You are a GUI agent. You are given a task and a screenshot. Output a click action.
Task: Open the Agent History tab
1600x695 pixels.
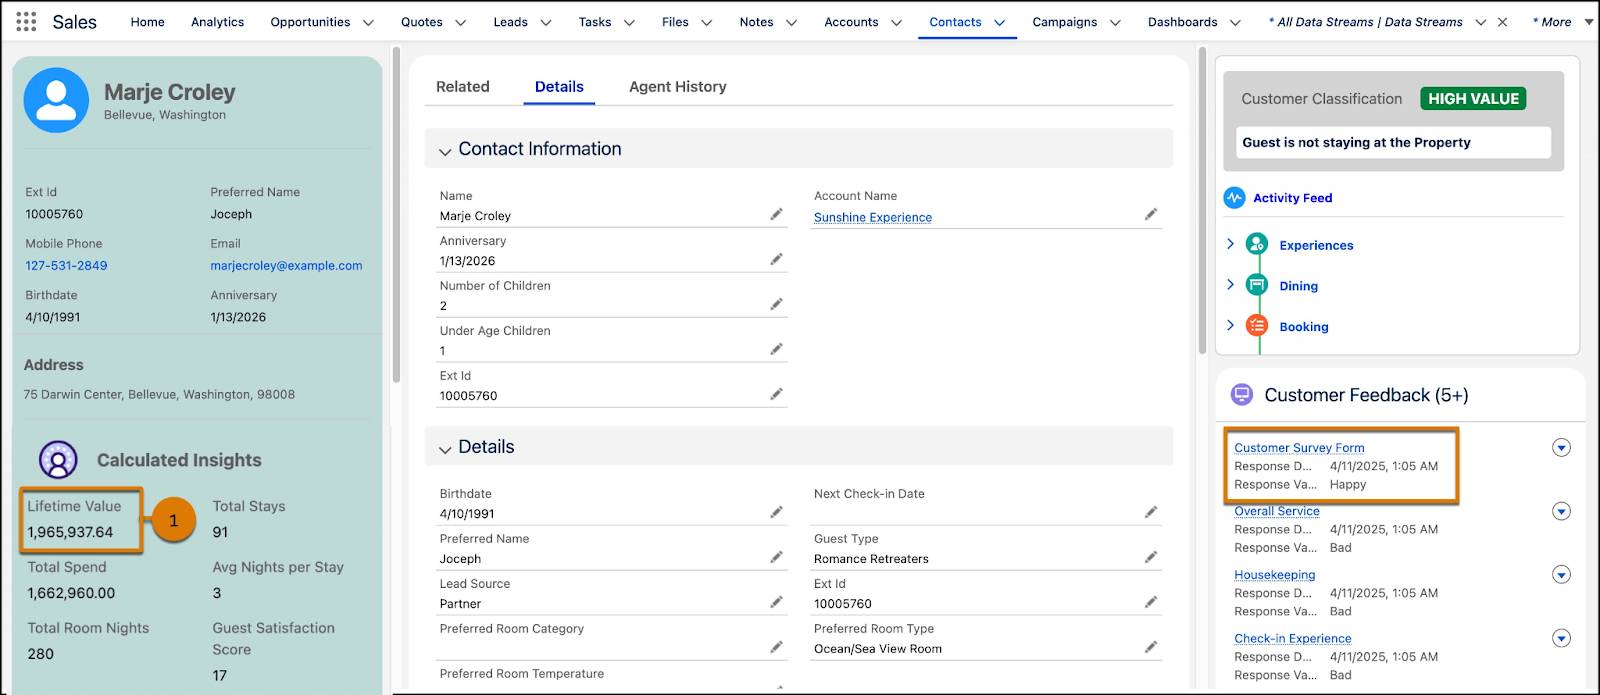point(678,87)
